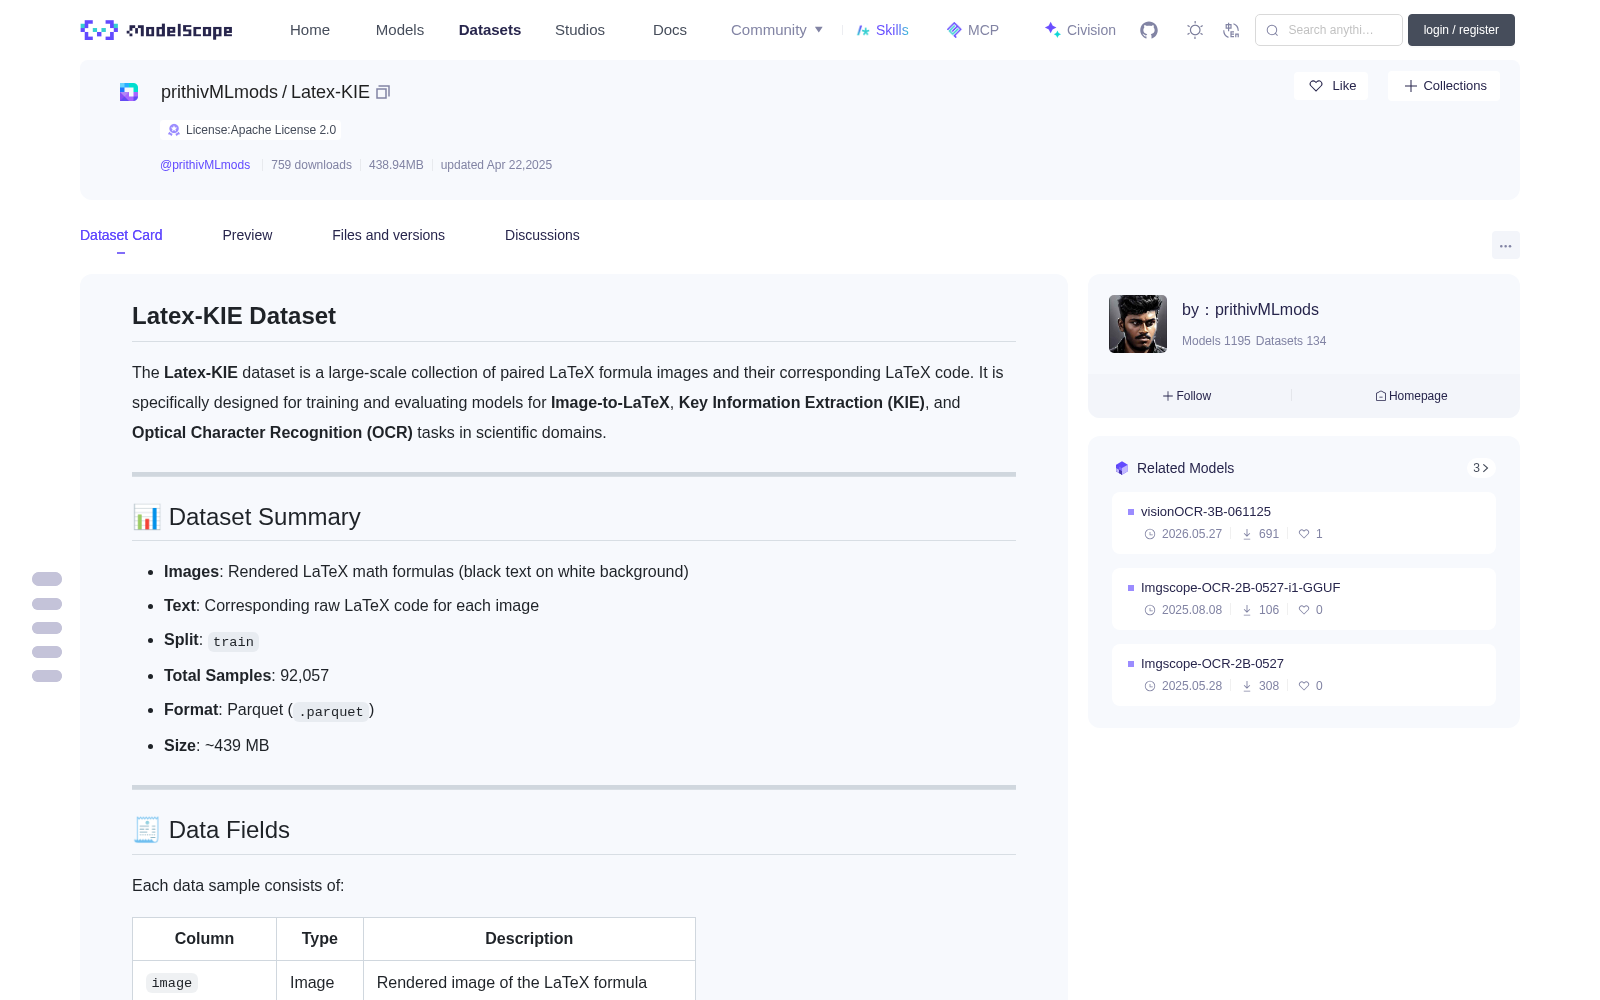Add dataset to Collections
Image resolution: width=1600 pixels, height=1000 pixels.
click(x=1444, y=86)
